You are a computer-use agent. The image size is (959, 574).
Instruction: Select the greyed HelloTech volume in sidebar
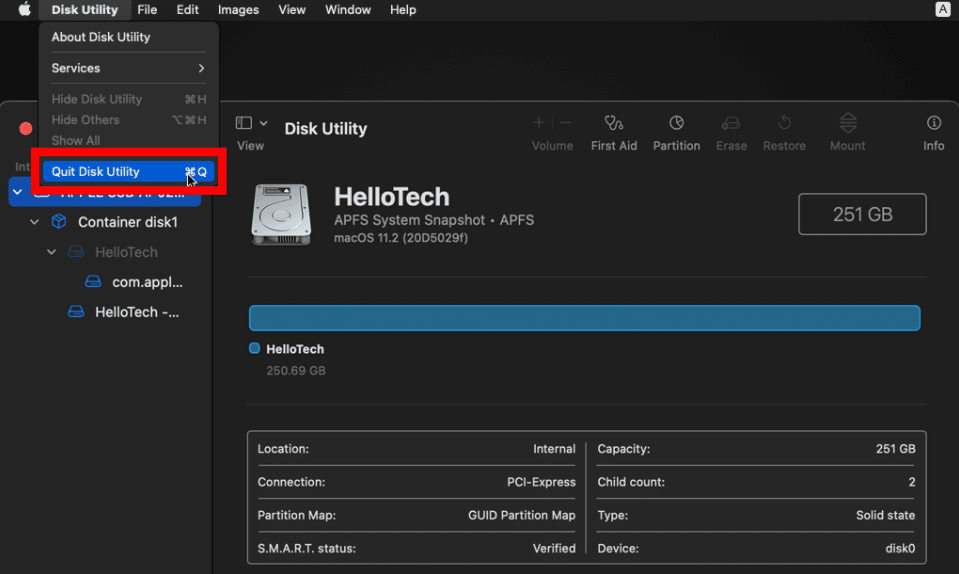pos(126,252)
